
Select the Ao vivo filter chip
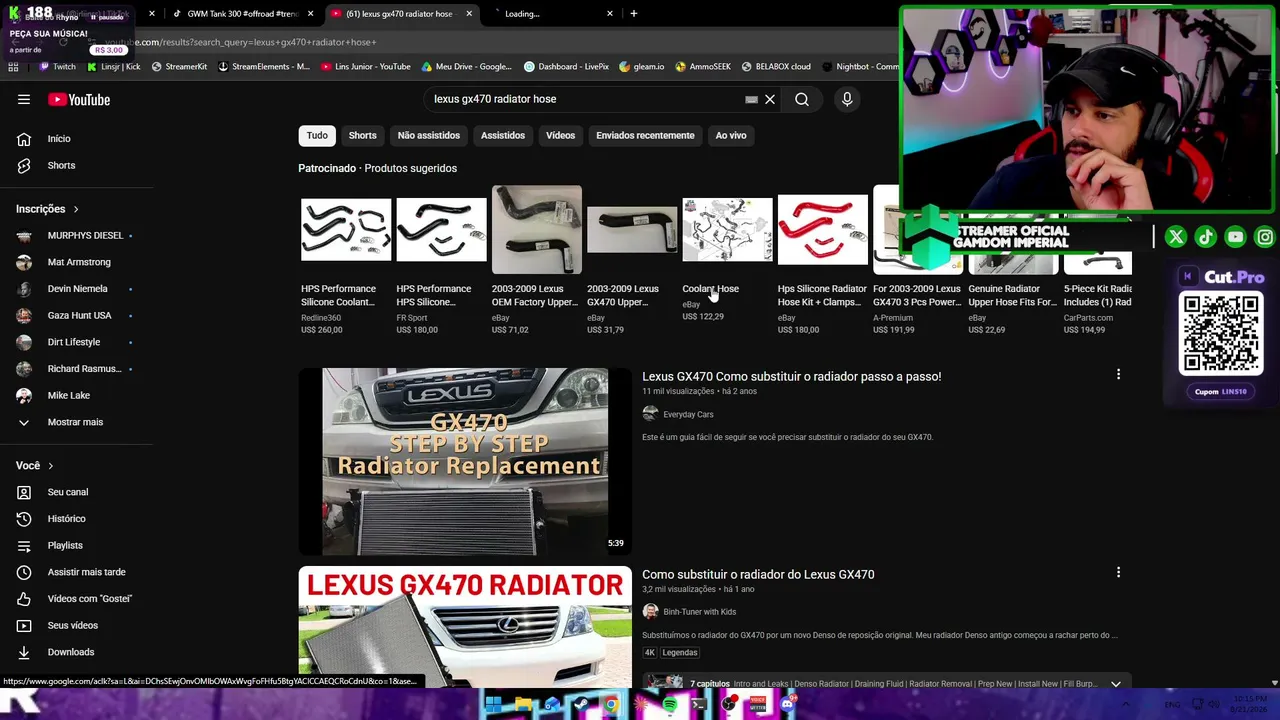tap(731, 135)
